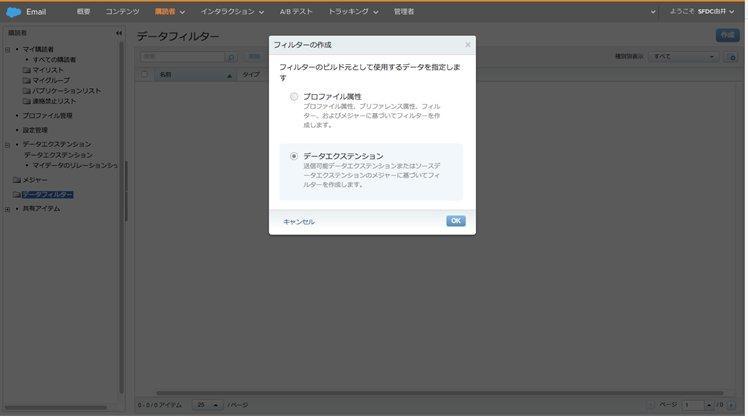The image size is (748, 417).
Task: Open the dropdown chevron left of ようこそ
Action: coord(653,12)
